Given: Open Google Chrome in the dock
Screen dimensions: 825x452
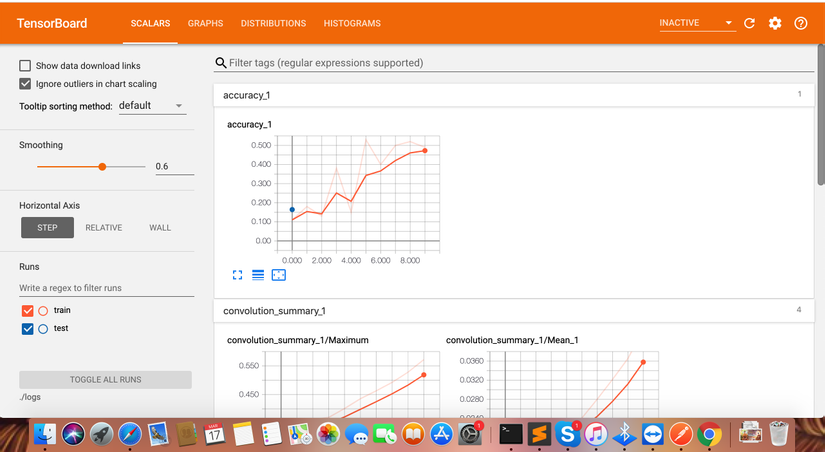Looking at the screenshot, I should coord(709,435).
